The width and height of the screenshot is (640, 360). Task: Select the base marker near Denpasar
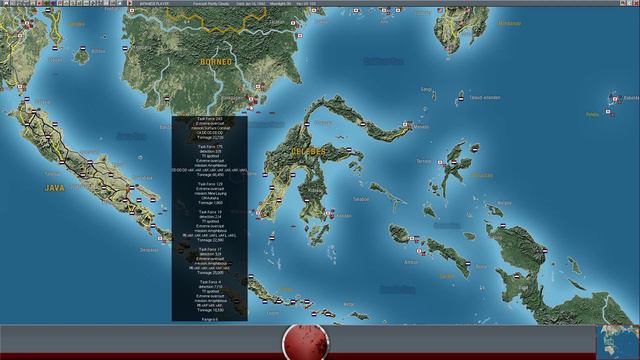(x=160, y=238)
